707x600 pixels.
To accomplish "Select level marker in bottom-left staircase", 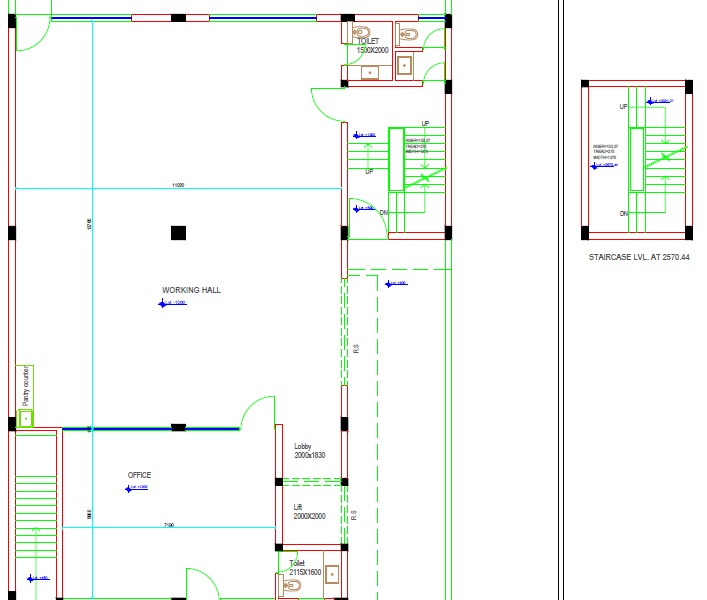I will 38,578.
